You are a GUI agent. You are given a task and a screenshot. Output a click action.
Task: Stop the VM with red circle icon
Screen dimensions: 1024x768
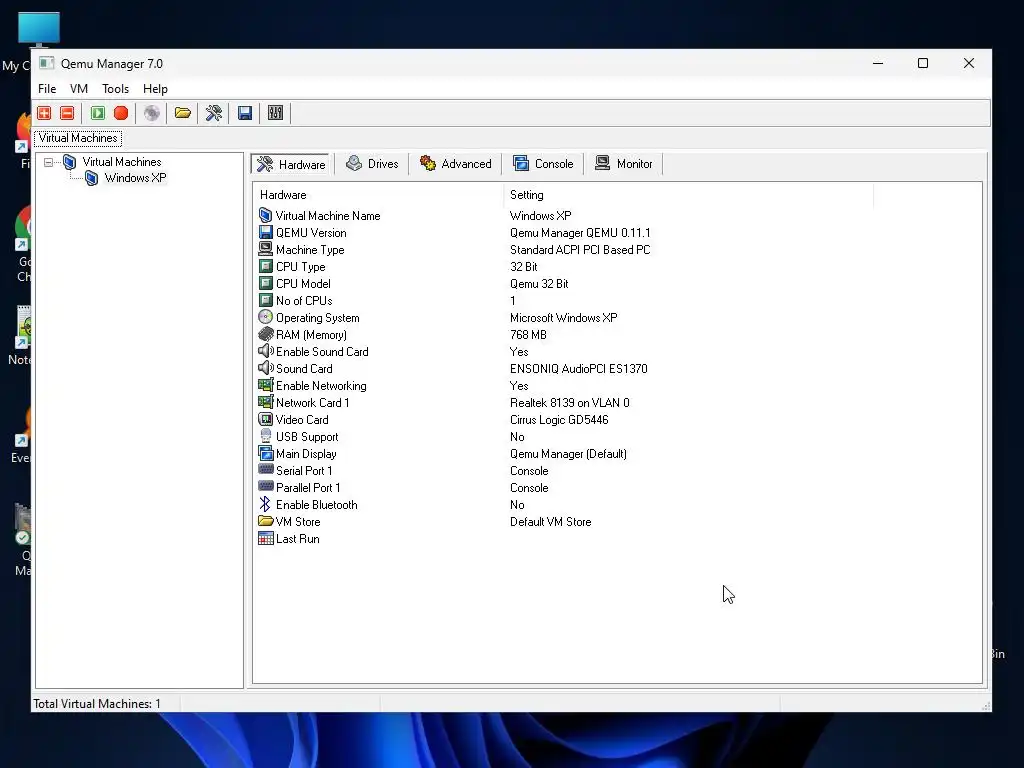coord(121,113)
